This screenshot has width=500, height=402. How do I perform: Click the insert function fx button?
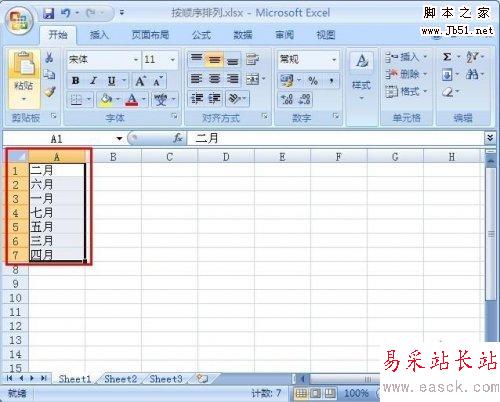178,138
